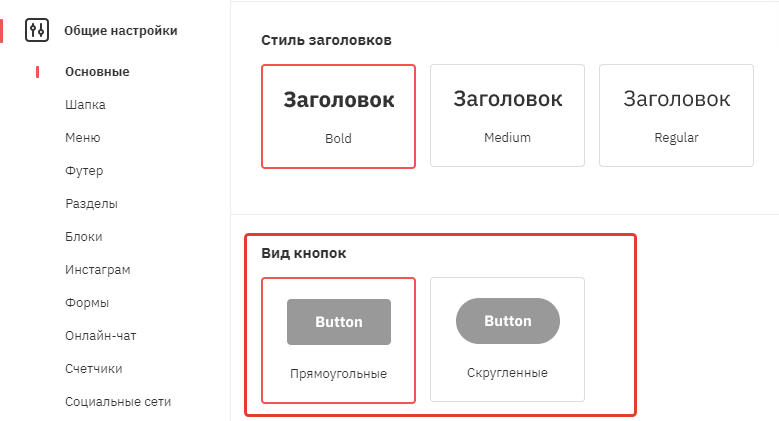Choose the Regular heading style

click(x=676, y=115)
